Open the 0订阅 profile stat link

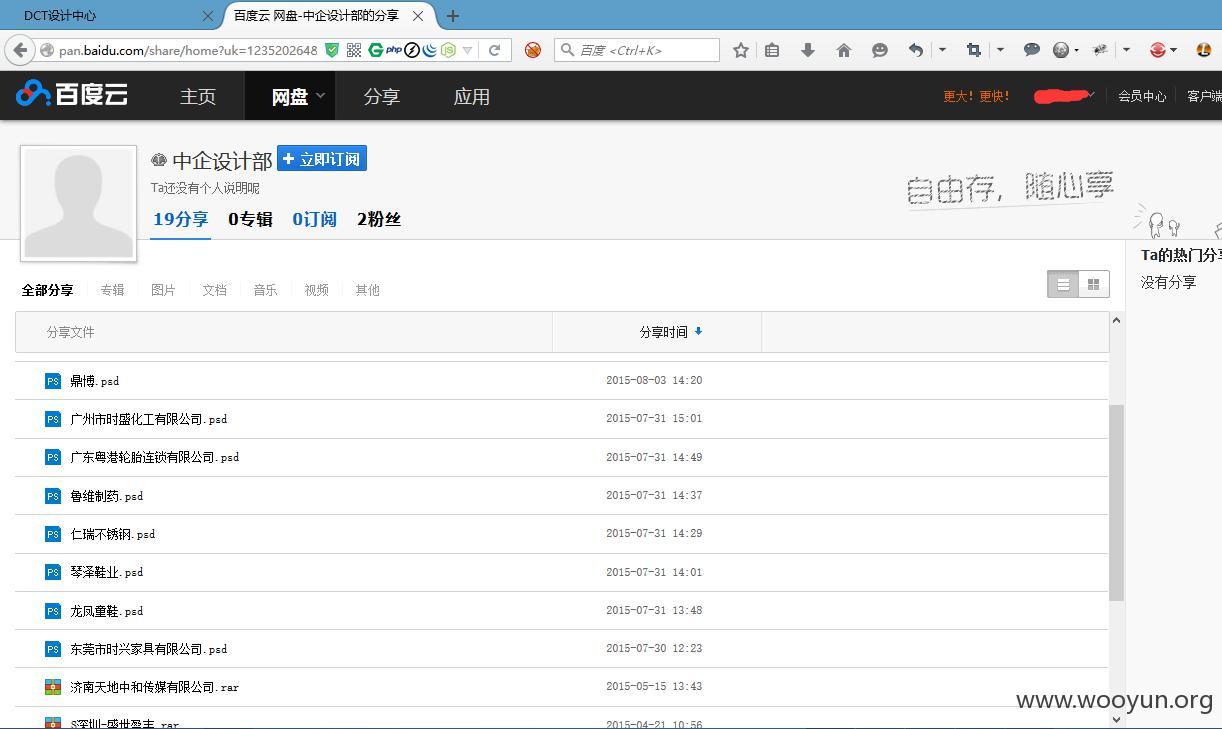pyautogui.click(x=314, y=219)
